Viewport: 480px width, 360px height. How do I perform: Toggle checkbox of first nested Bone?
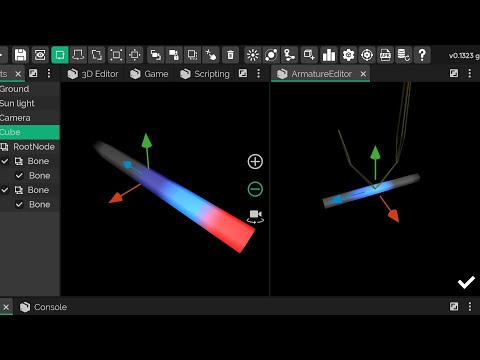19,176
